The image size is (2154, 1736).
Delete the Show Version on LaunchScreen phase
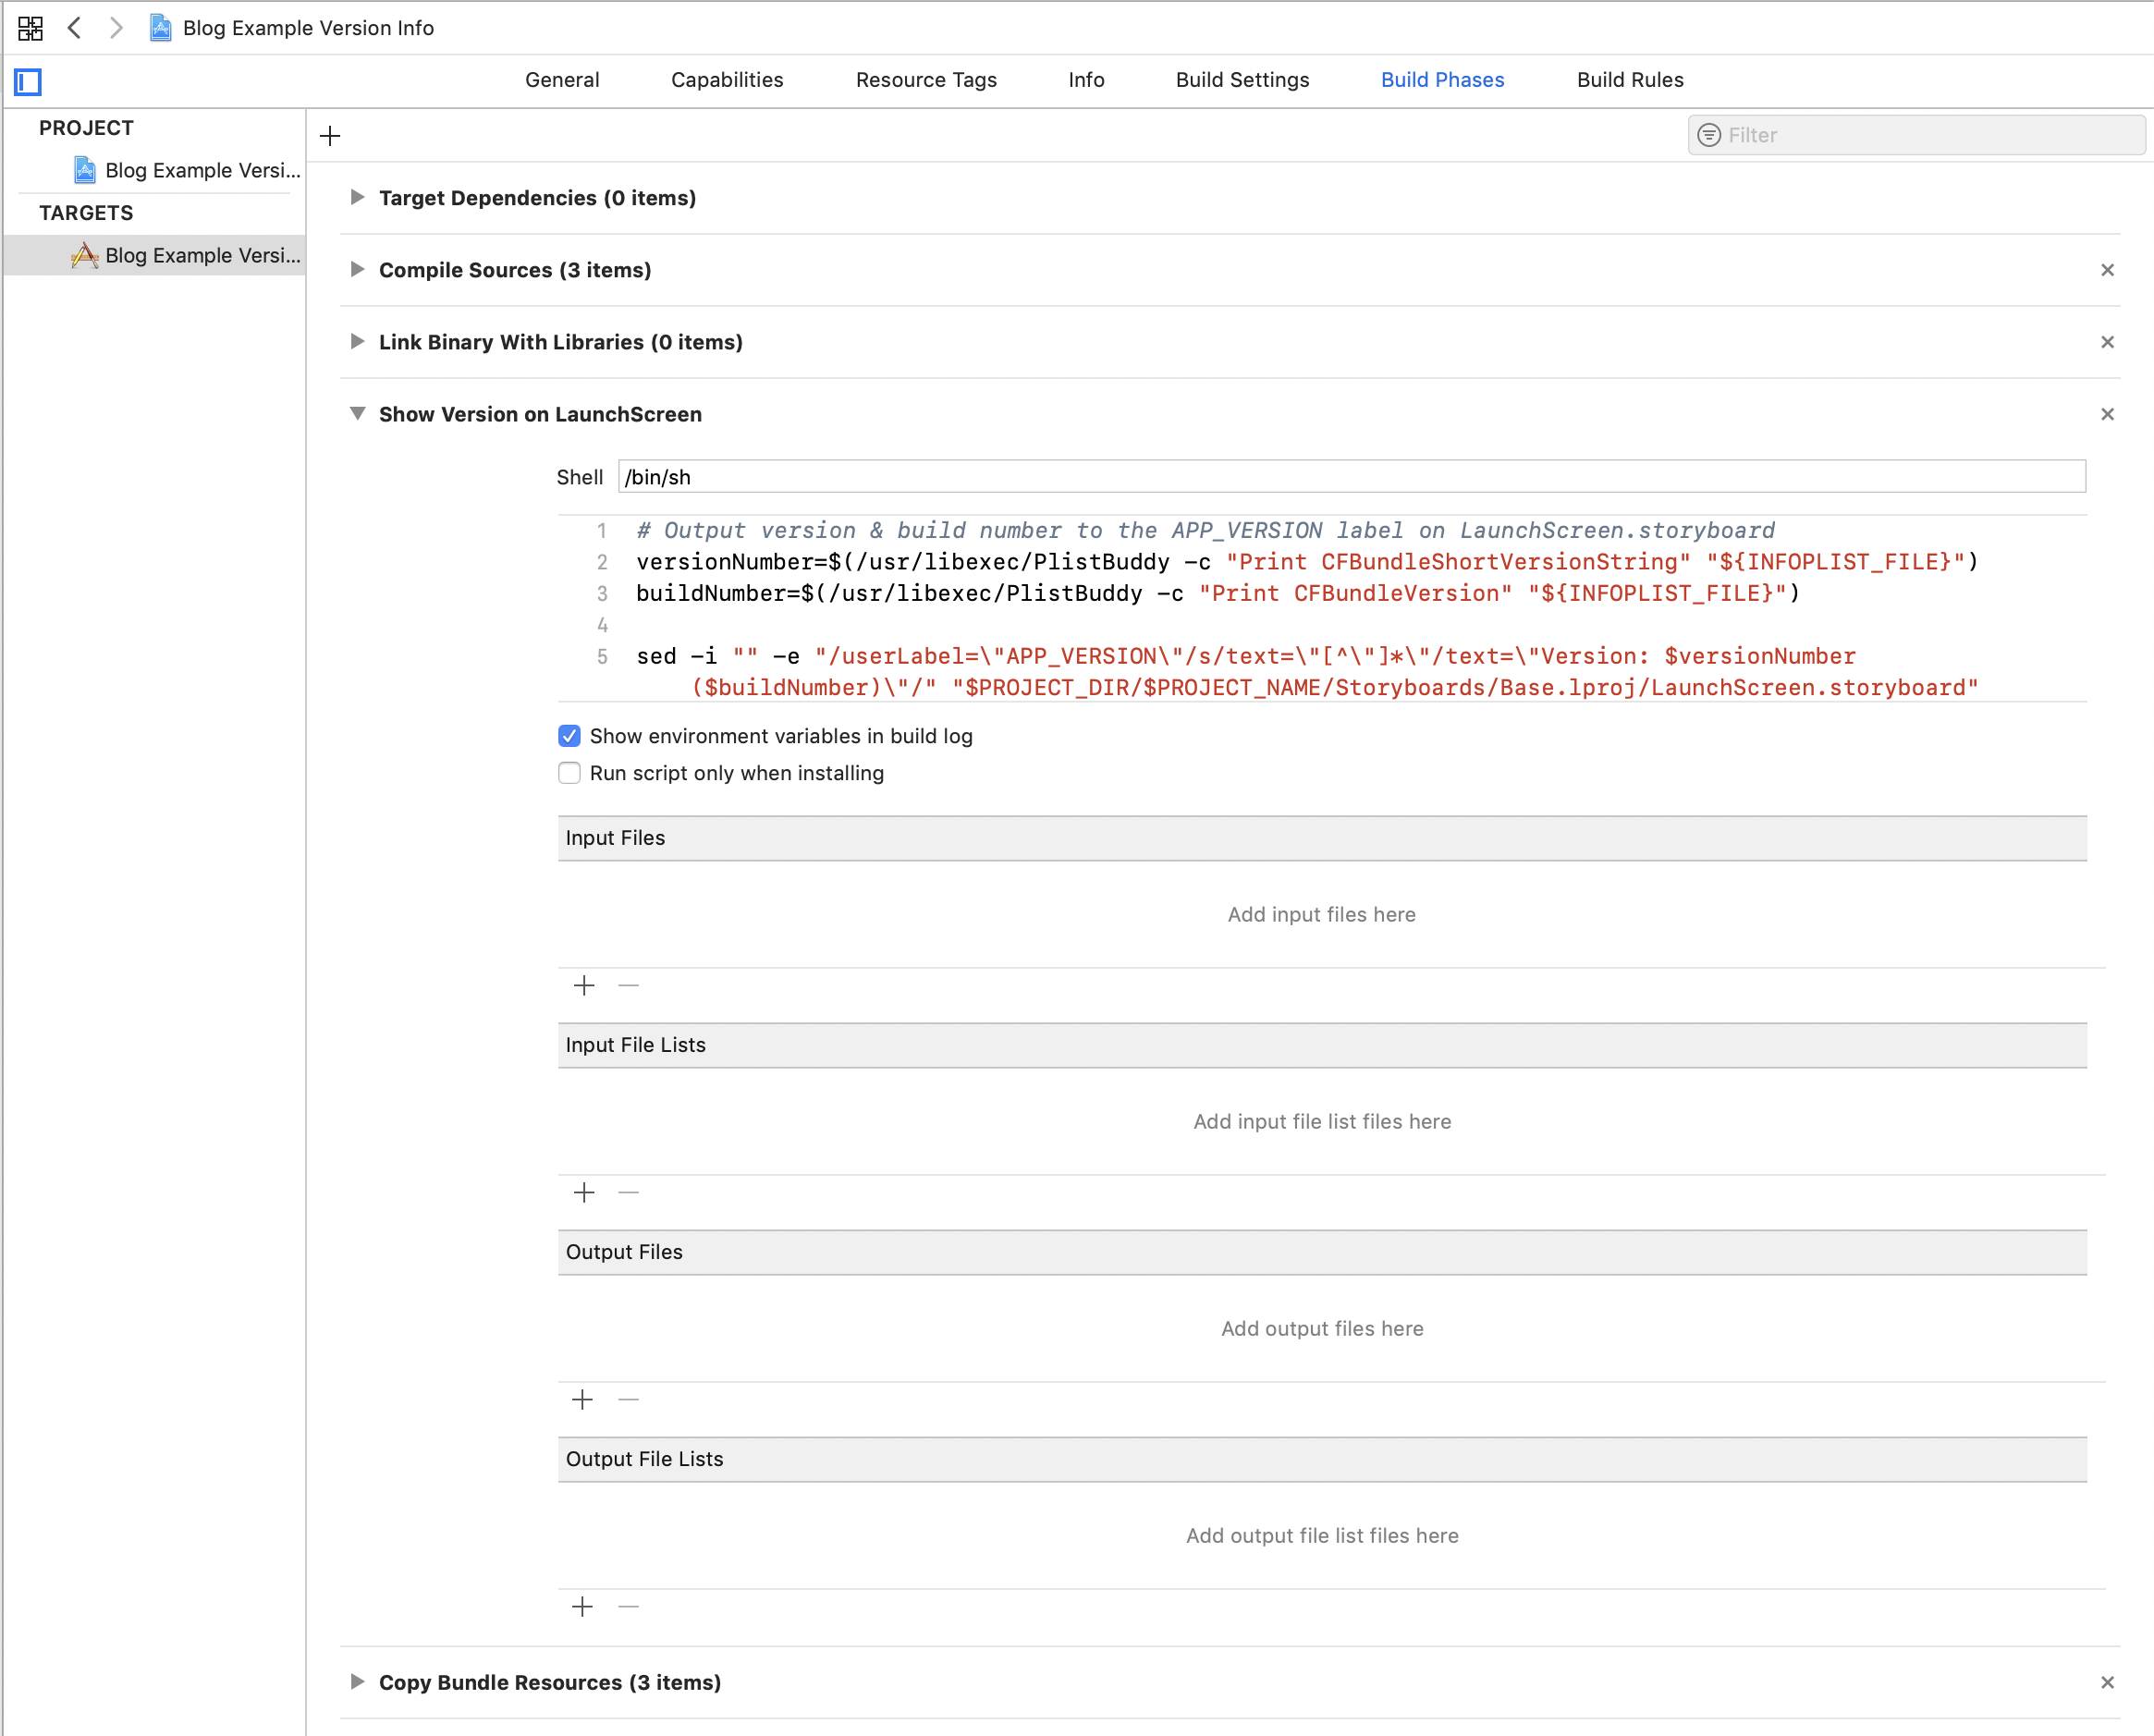[2107, 414]
